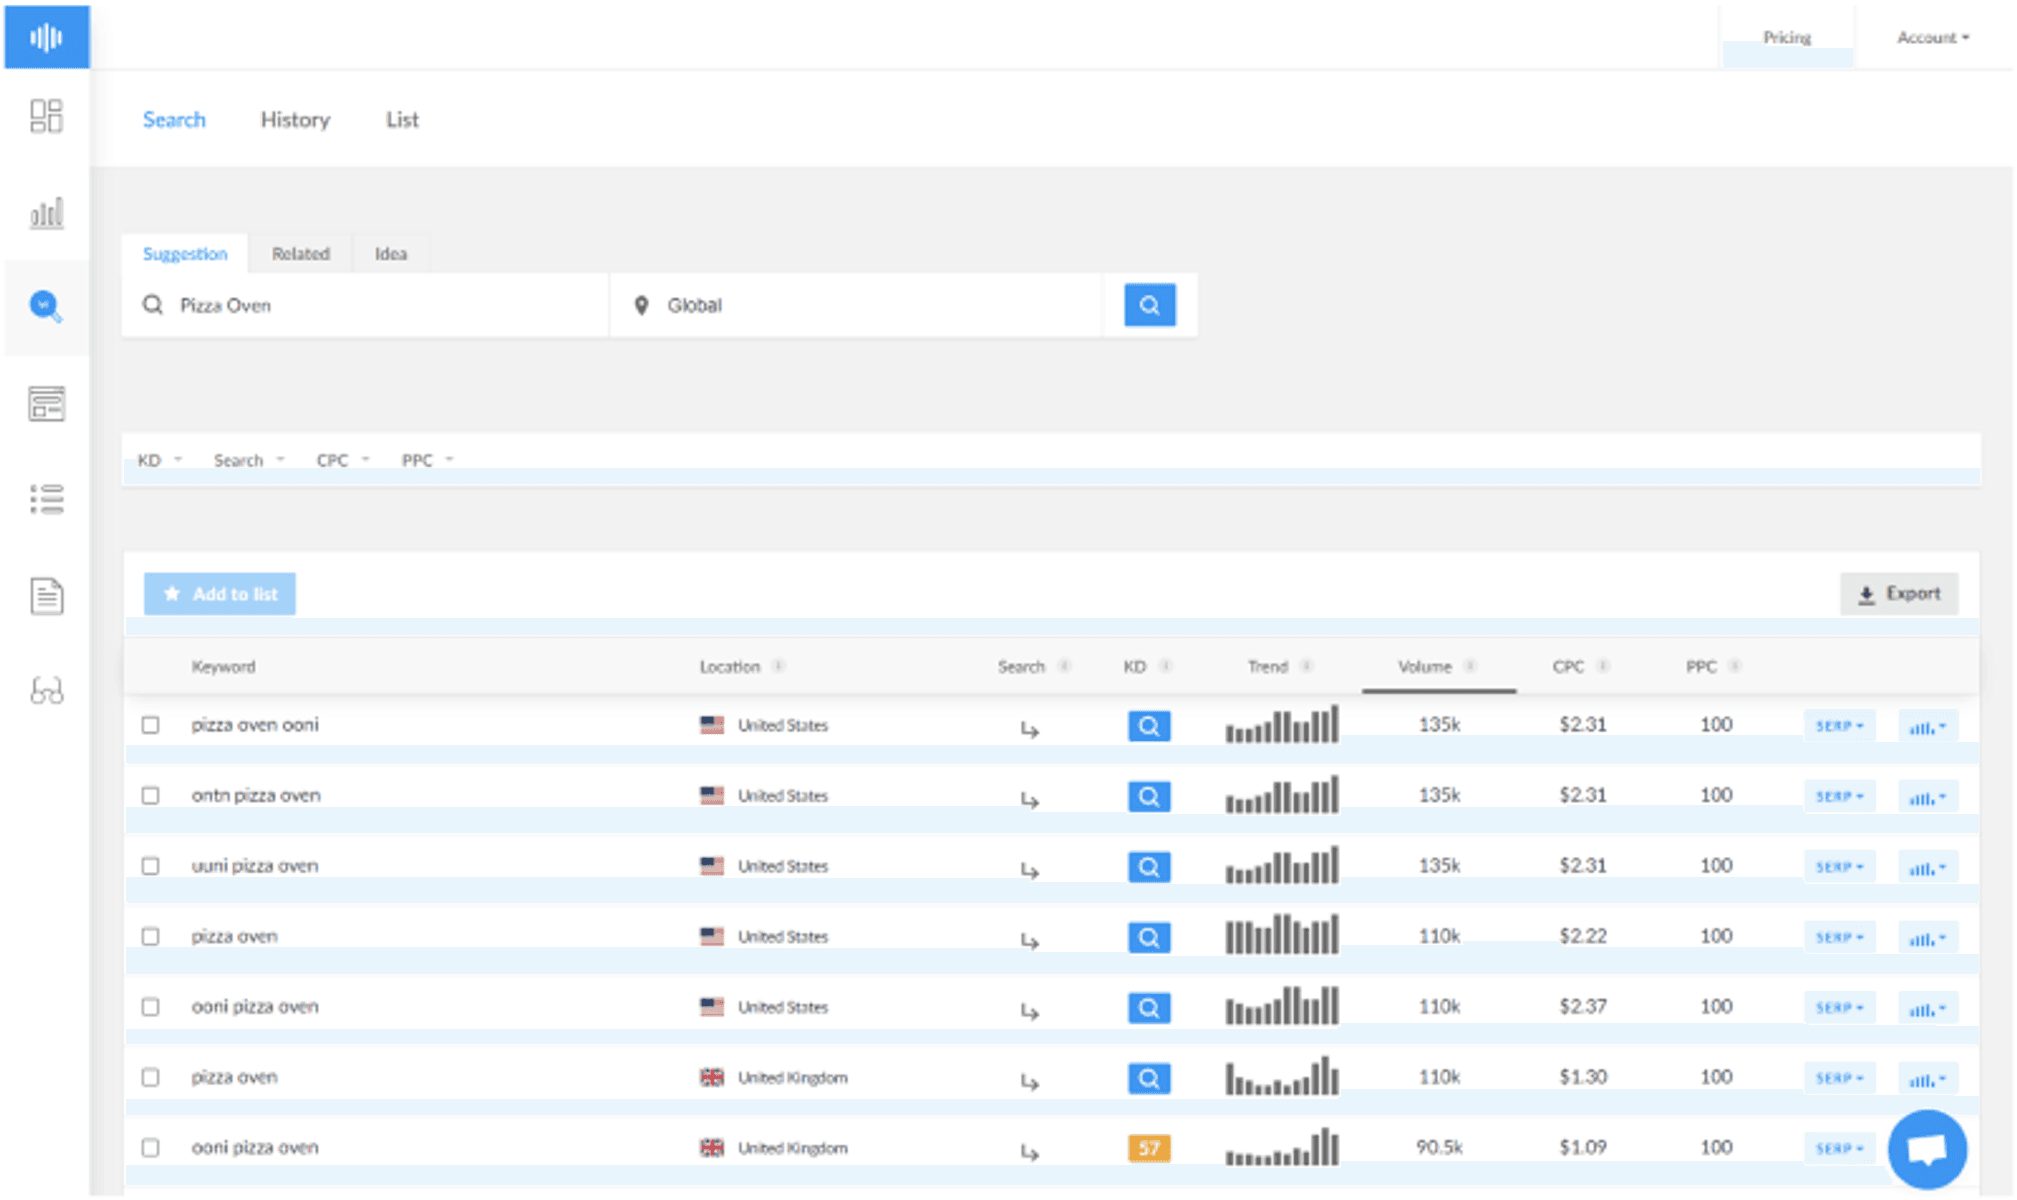Open the Search filter dropdown
Image resolution: width=2017 pixels, height=1200 pixels.
pyautogui.click(x=249, y=460)
